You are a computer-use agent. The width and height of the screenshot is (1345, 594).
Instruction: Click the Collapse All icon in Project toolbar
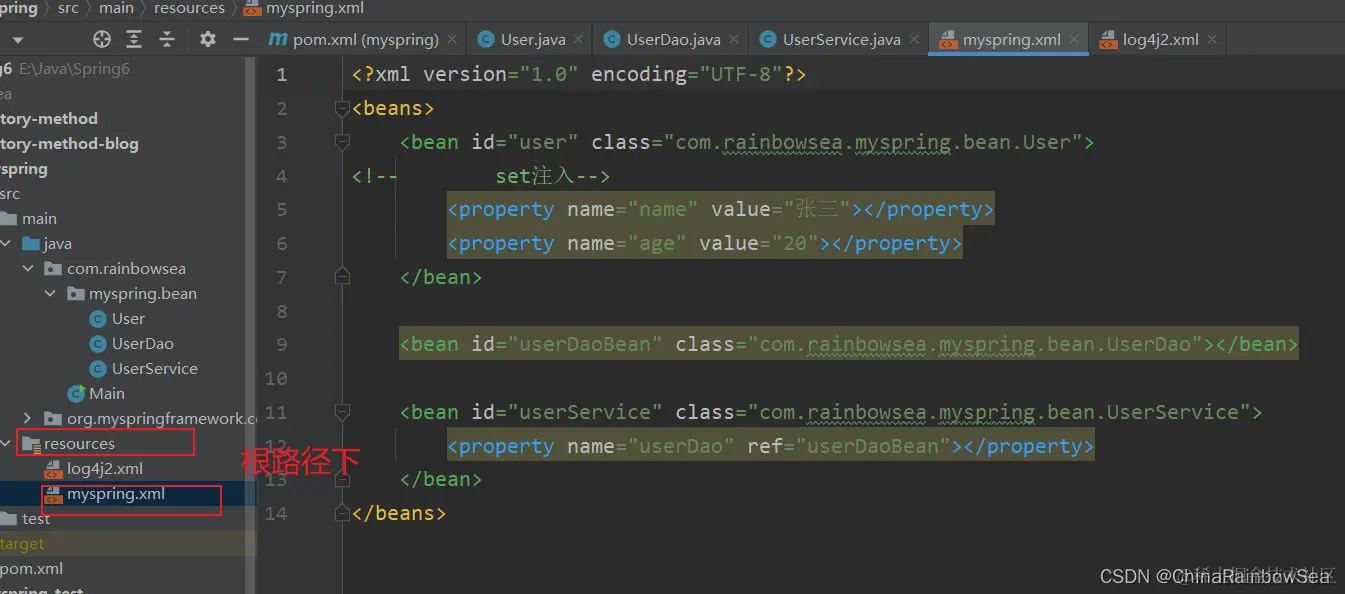point(167,39)
